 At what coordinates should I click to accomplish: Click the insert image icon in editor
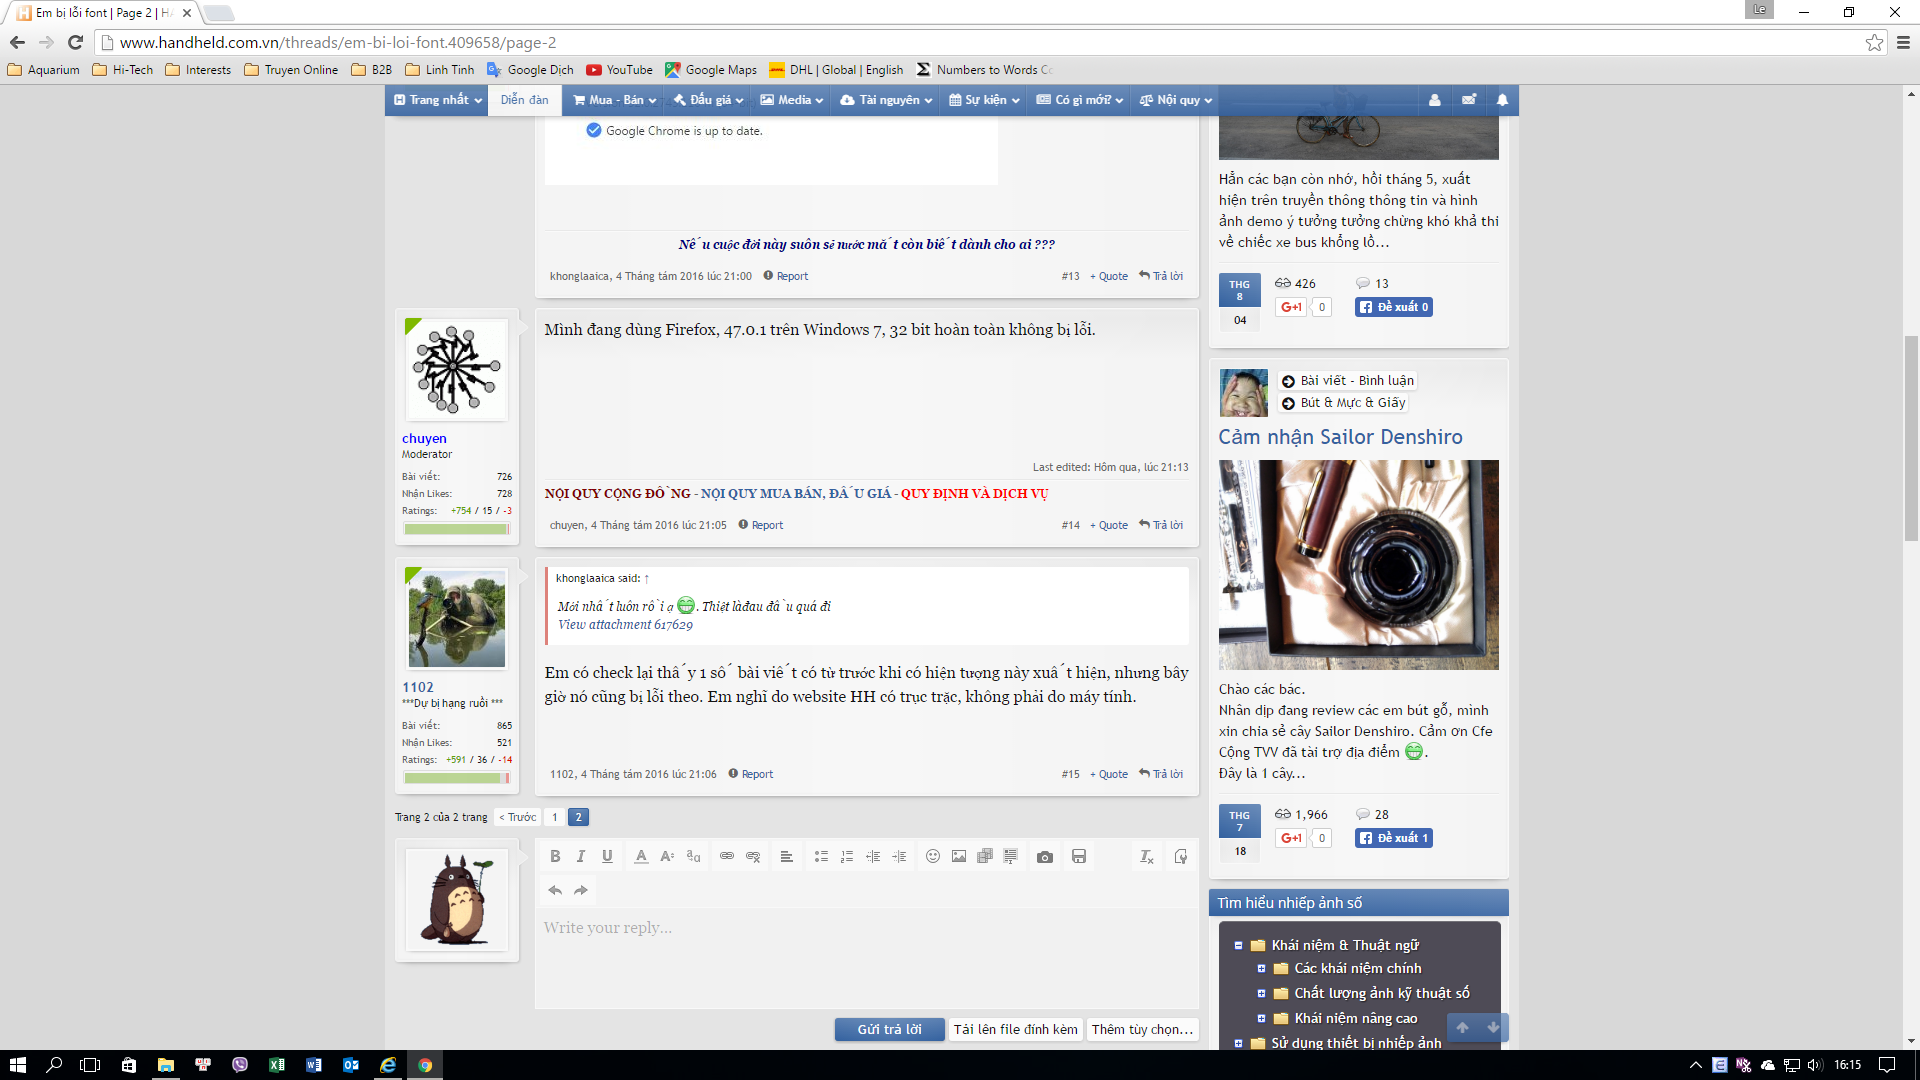tap(959, 857)
